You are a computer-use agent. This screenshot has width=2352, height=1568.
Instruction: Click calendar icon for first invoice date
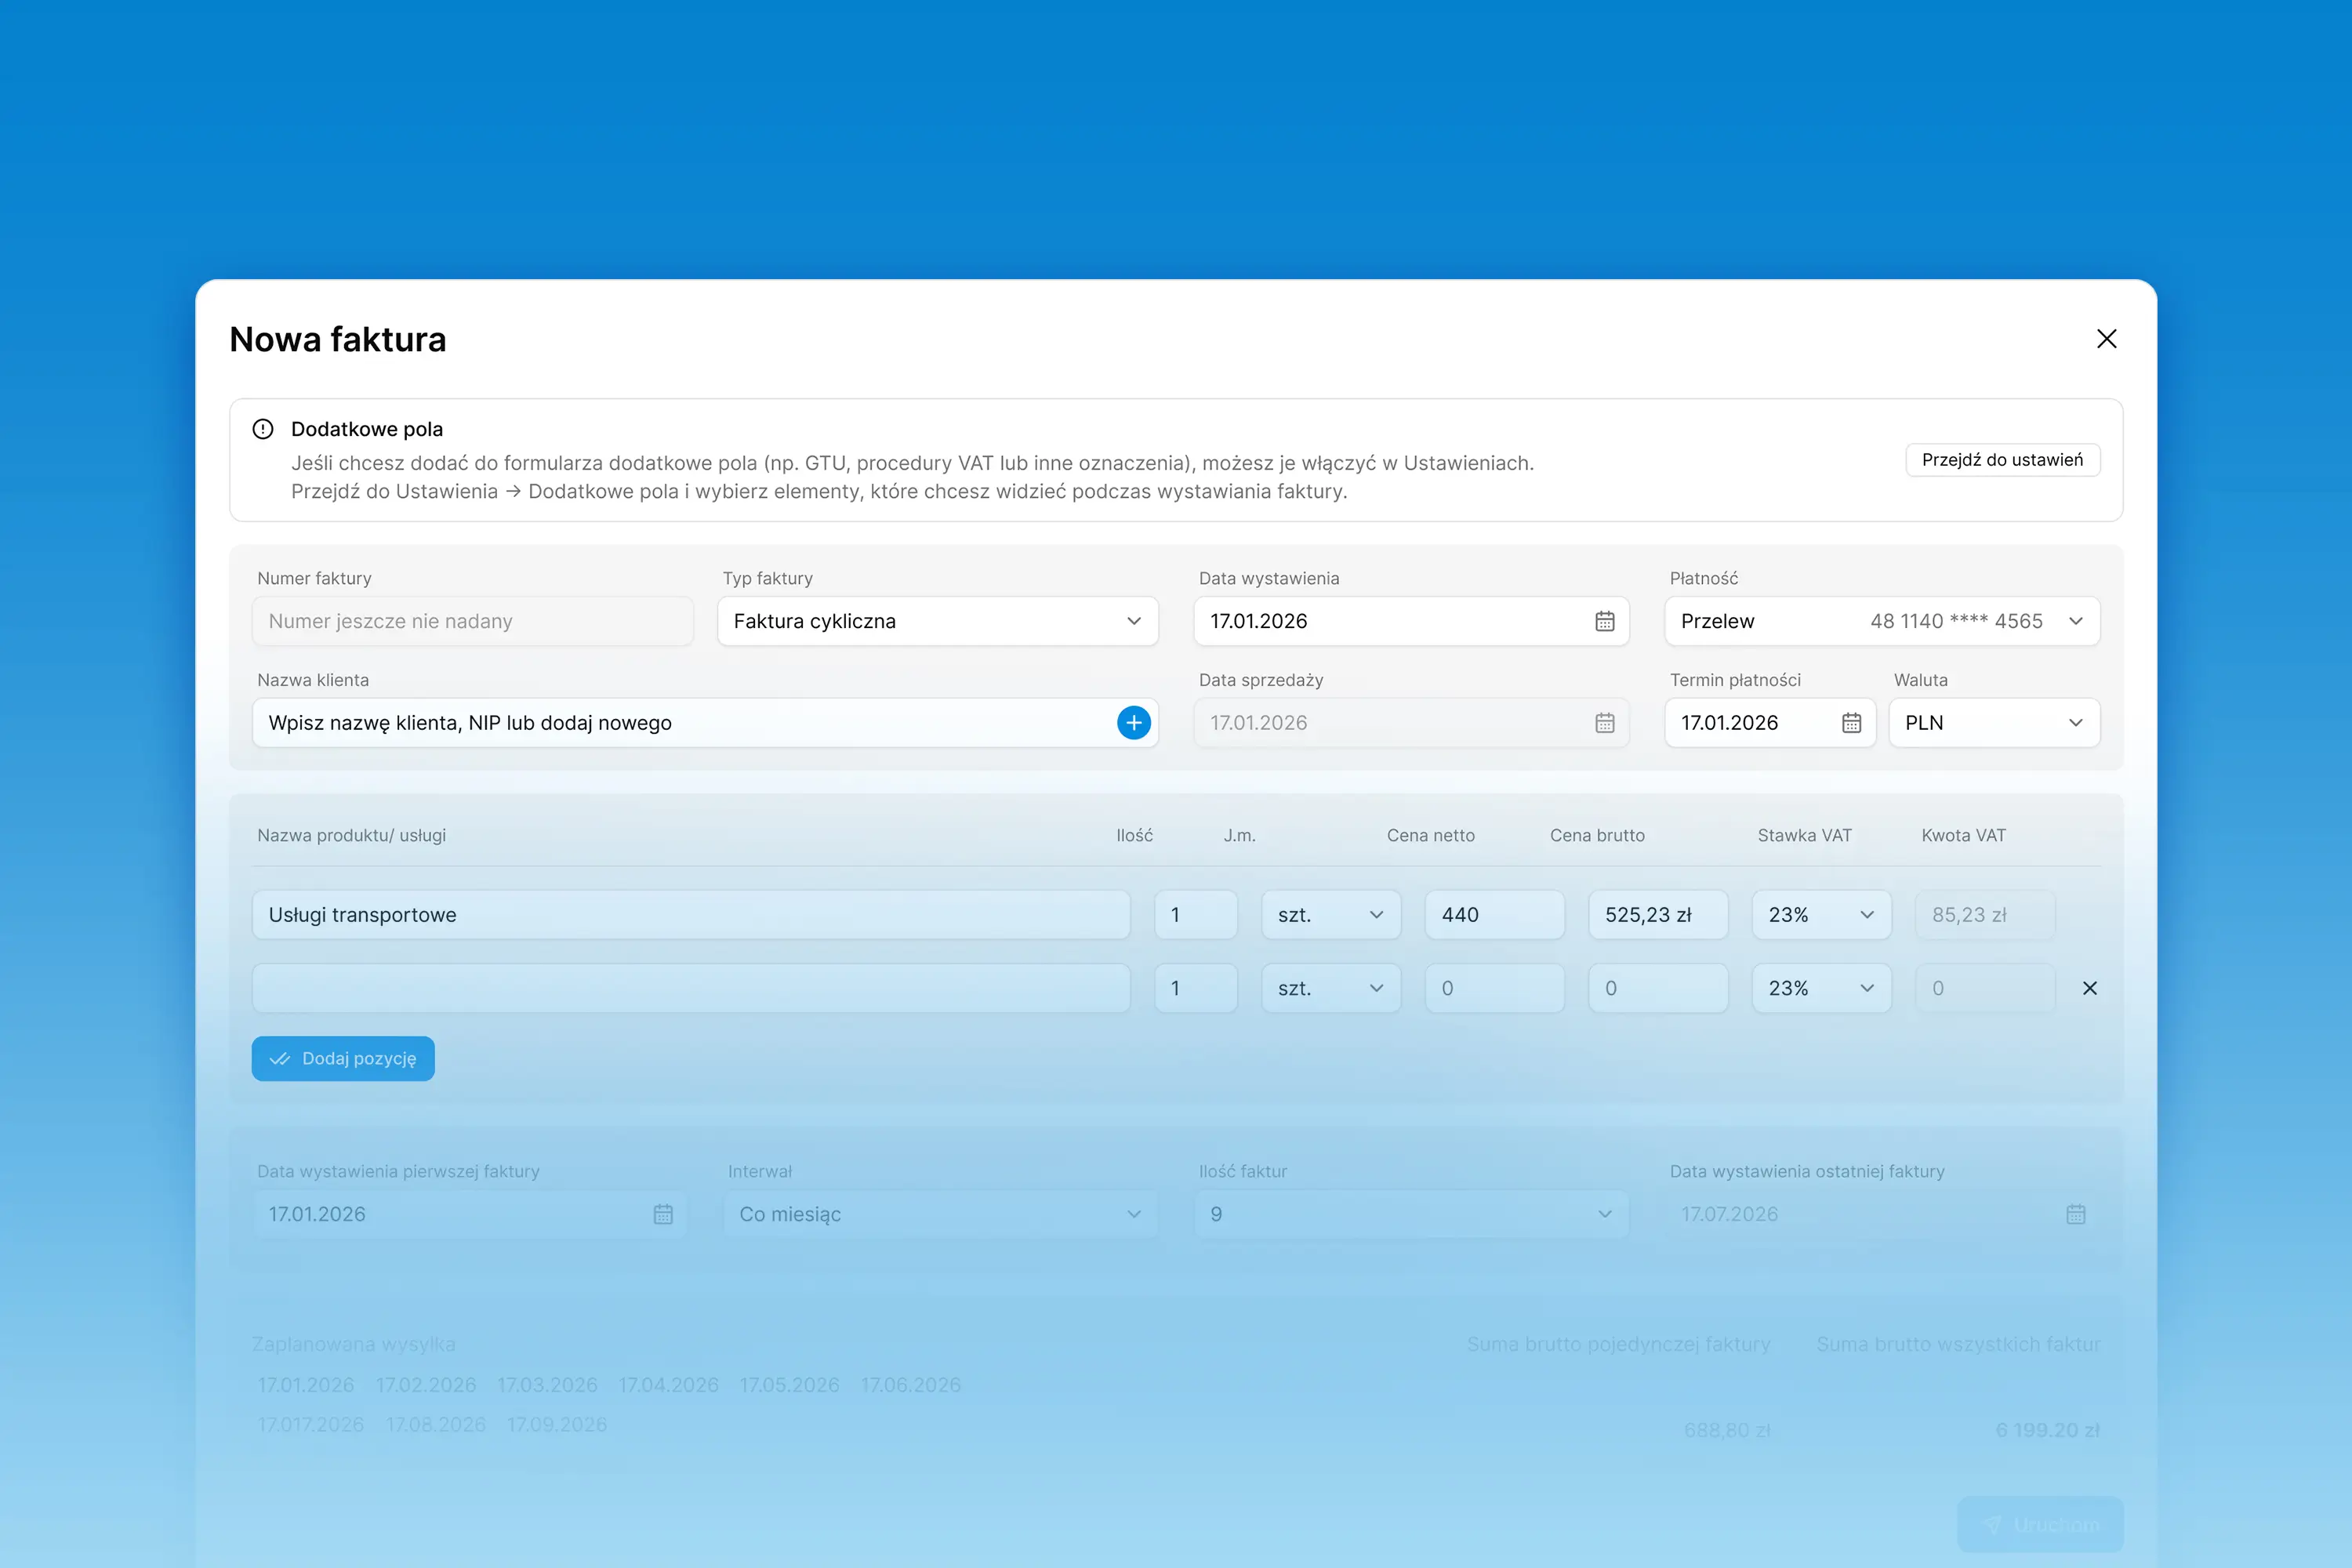point(663,1214)
